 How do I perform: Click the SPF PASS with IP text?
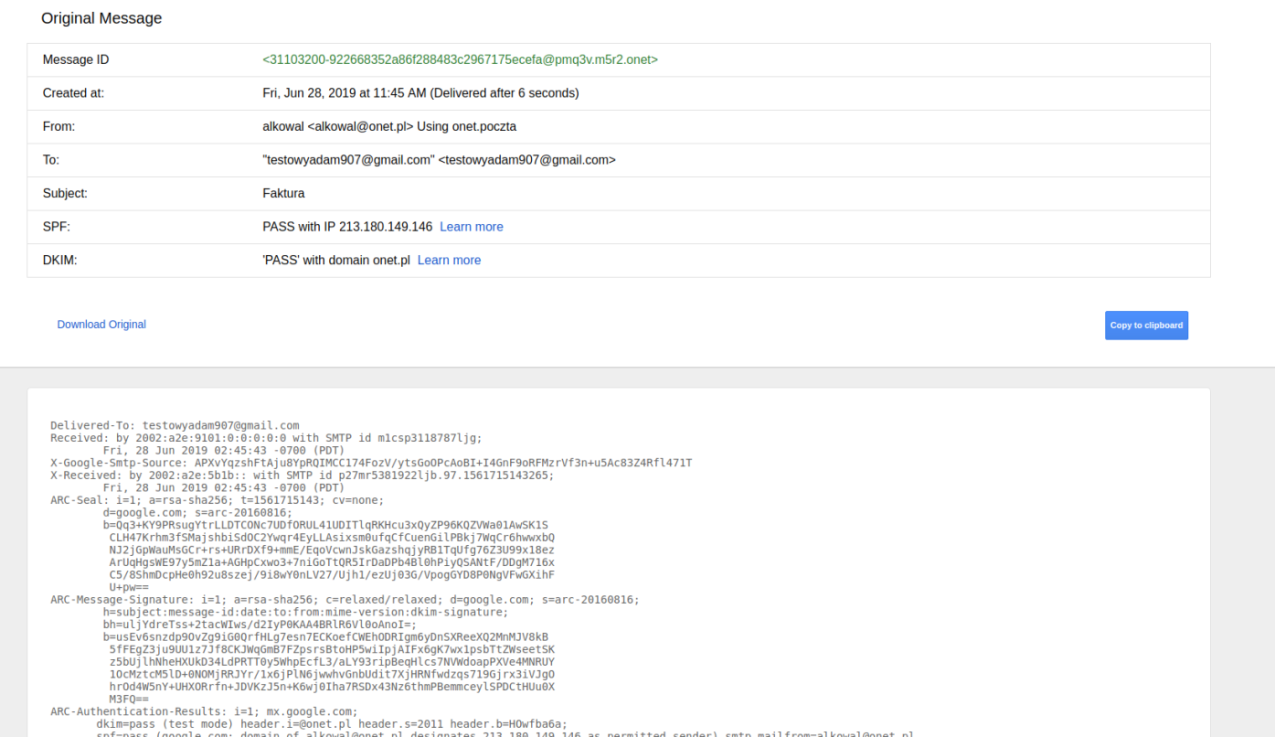click(x=347, y=227)
